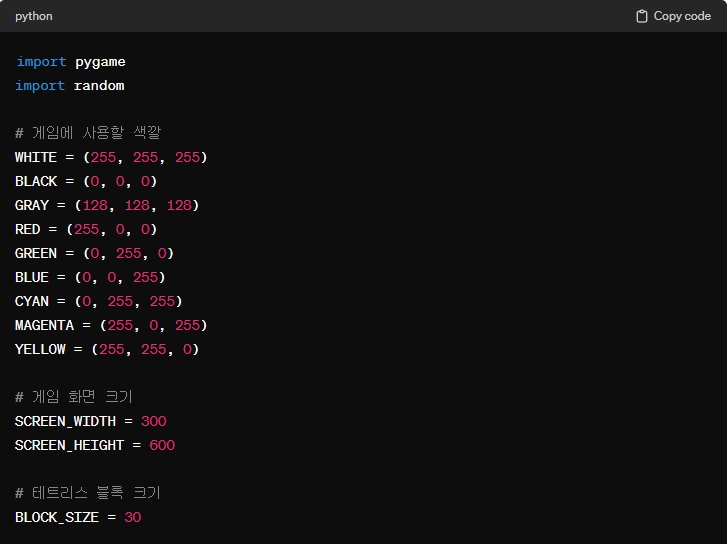This screenshot has width=727, height=544.
Task: Click the SCREEN_HEIGHT = 600 line
Action: click(x=95, y=445)
